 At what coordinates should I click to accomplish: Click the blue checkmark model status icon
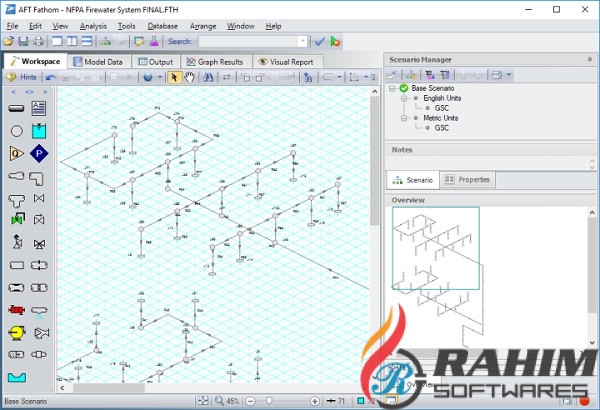[320, 41]
